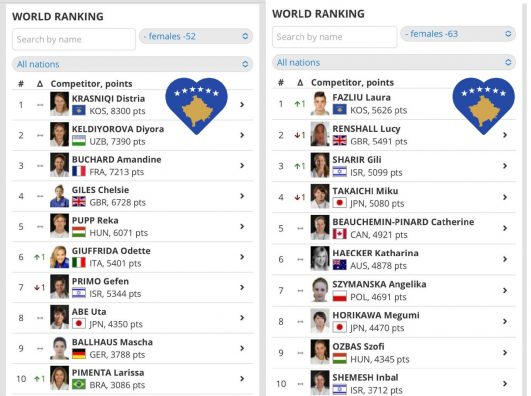Click GIUFFRIDA Odette's profile photo
Screen dimensions: 531x396
(59, 257)
